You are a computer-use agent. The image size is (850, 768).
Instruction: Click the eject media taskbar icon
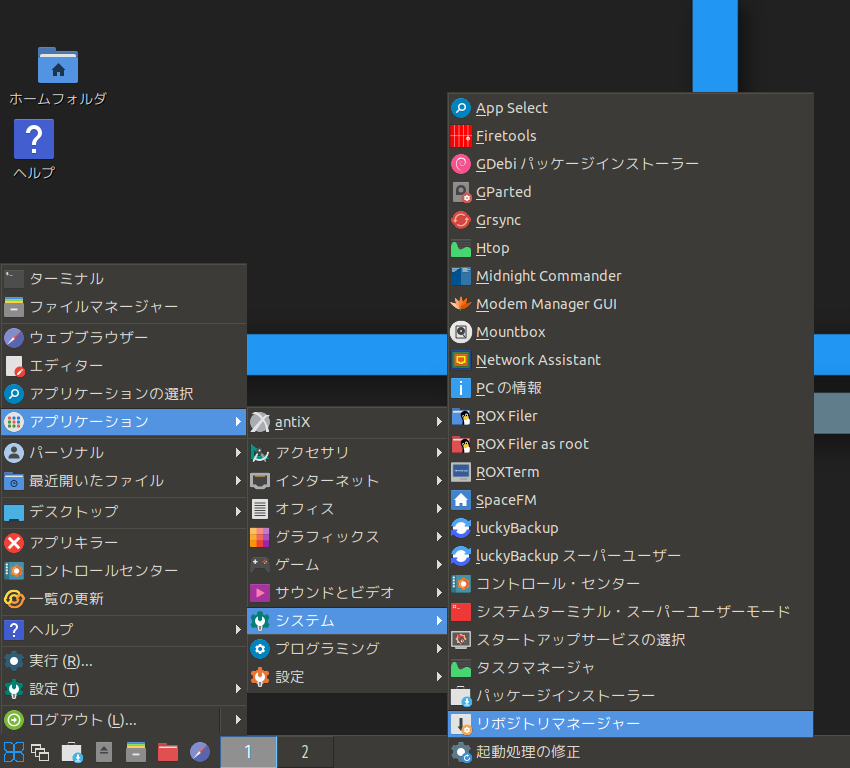(104, 752)
